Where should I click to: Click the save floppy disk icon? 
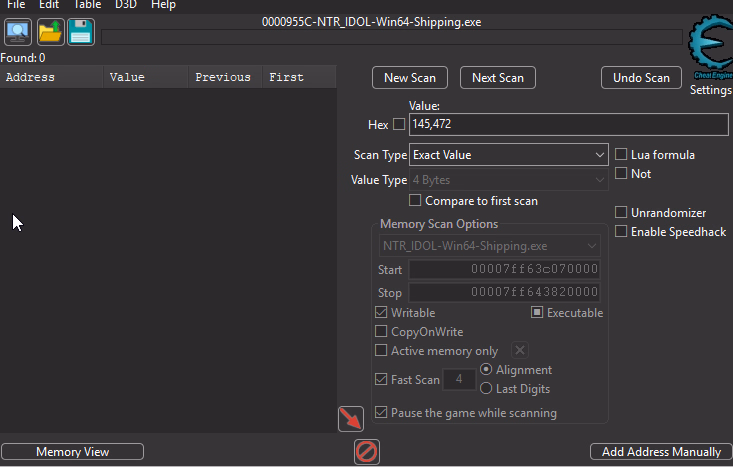pos(81,33)
